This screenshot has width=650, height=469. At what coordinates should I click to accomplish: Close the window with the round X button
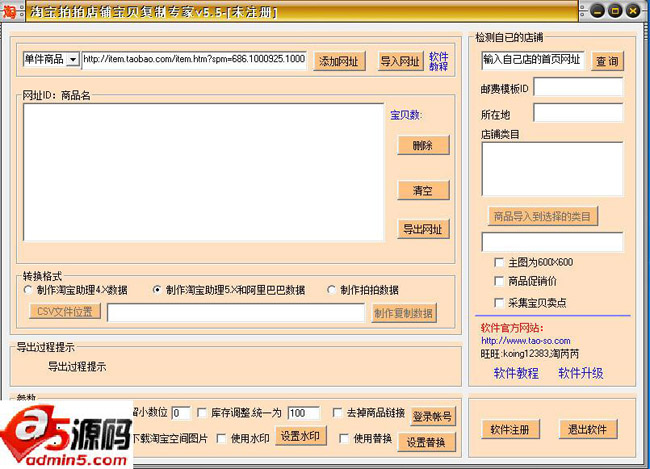point(633,11)
